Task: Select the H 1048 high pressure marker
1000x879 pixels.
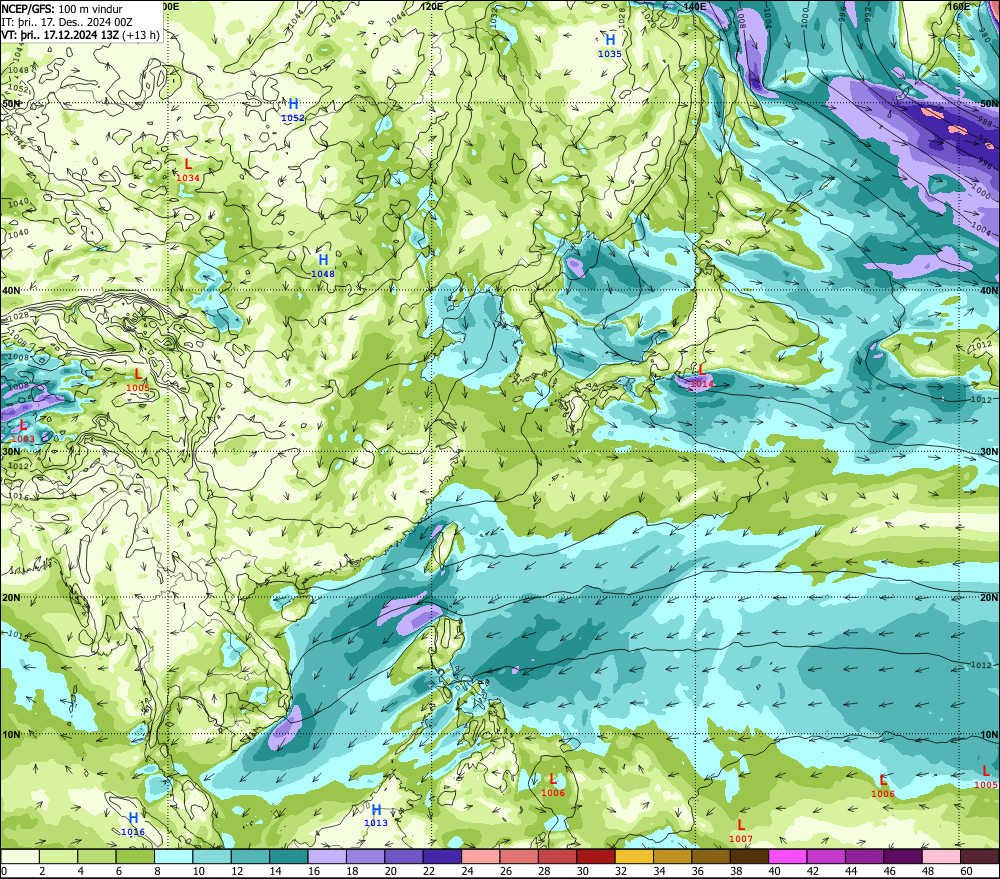Action: coord(323,265)
